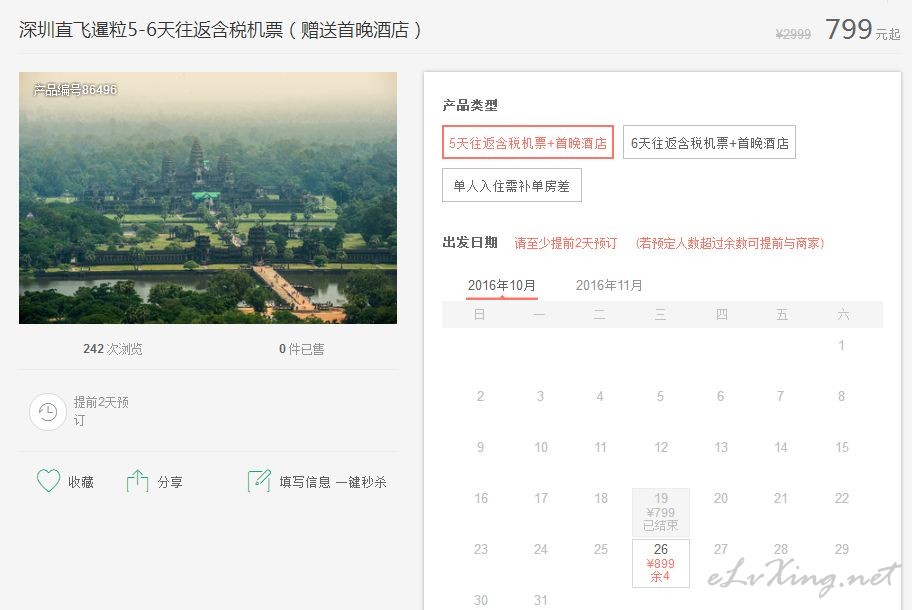Click the 三 weekday header

661,315
